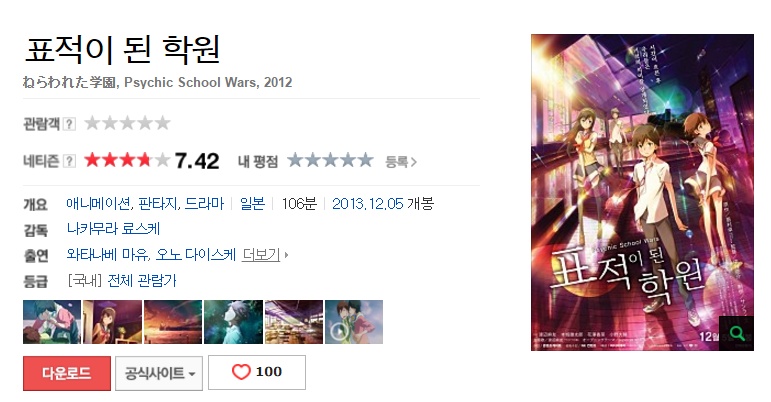
Task: Click the magnifier icon on the poster
Action: click(736, 334)
